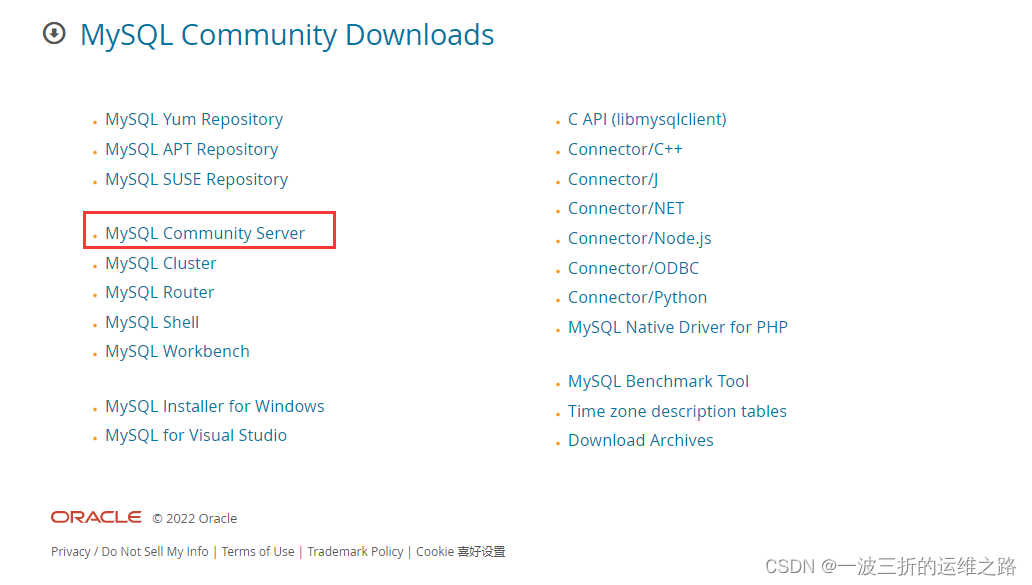The height and width of the screenshot is (585, 1032).
Task: Open Connector/Node.js link
Action: pos(640,238)
